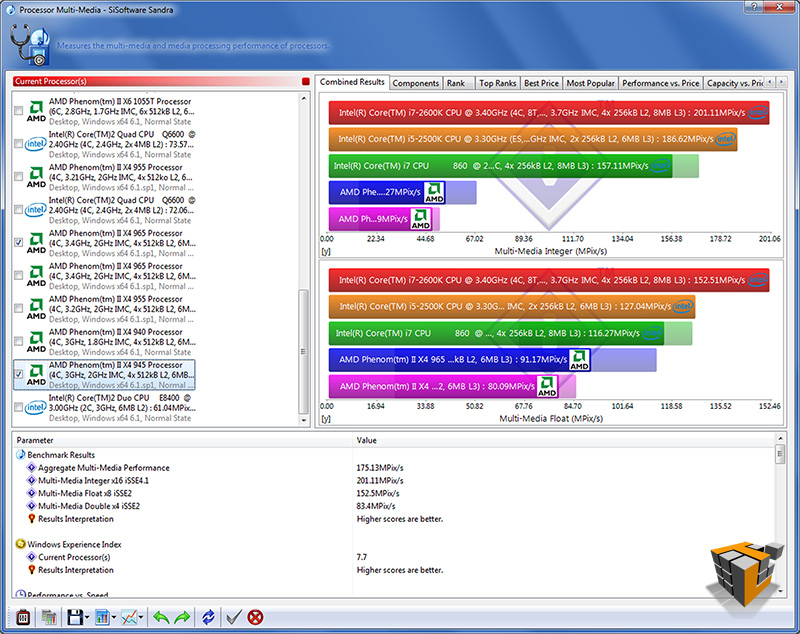Go forward with the green right arrow
The height and width of the screenshot is (634, 800).
click(182, 618)
